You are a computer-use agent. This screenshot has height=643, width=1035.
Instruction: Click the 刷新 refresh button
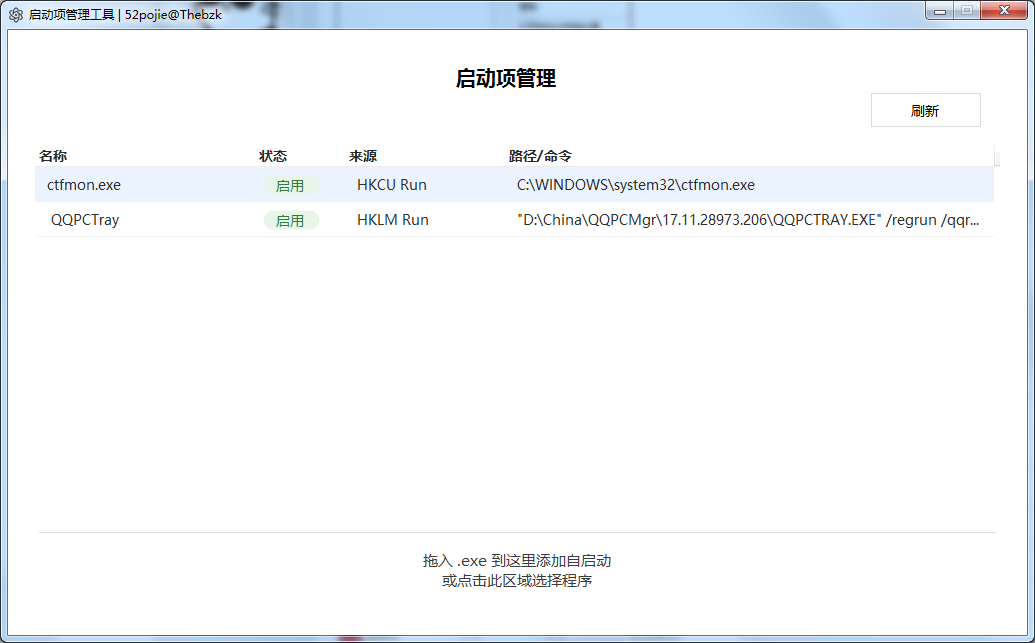coord(925,111)
